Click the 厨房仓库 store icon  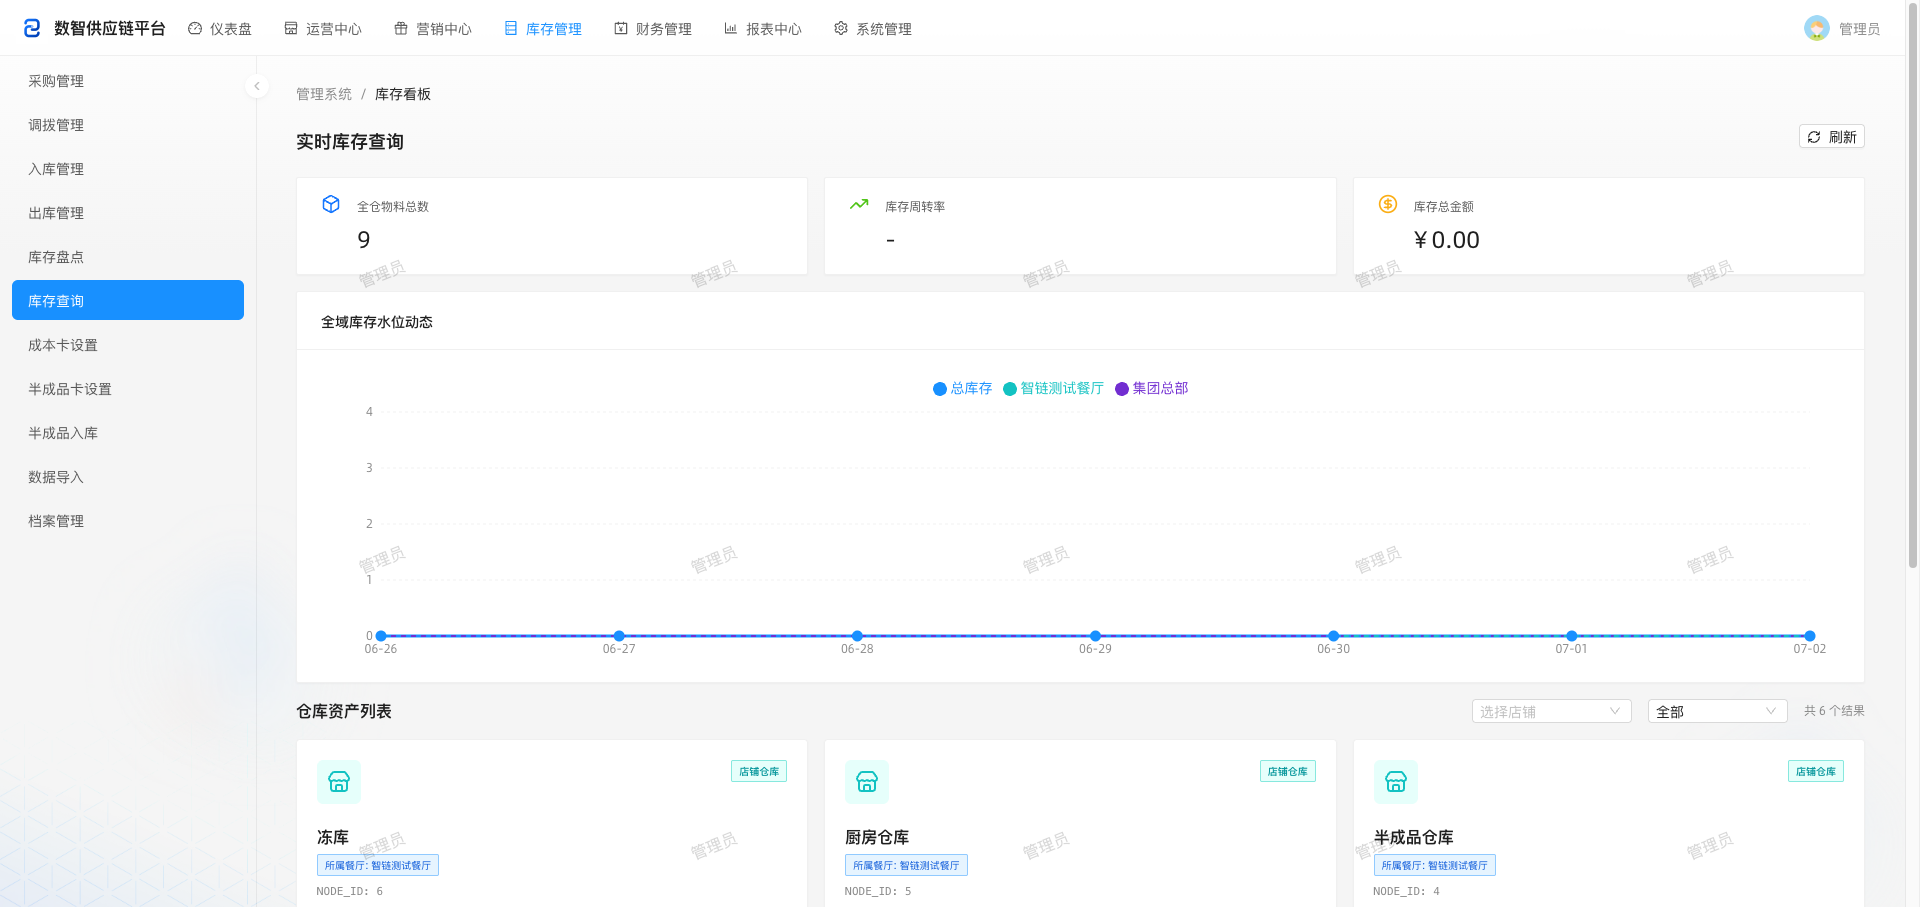867,782
